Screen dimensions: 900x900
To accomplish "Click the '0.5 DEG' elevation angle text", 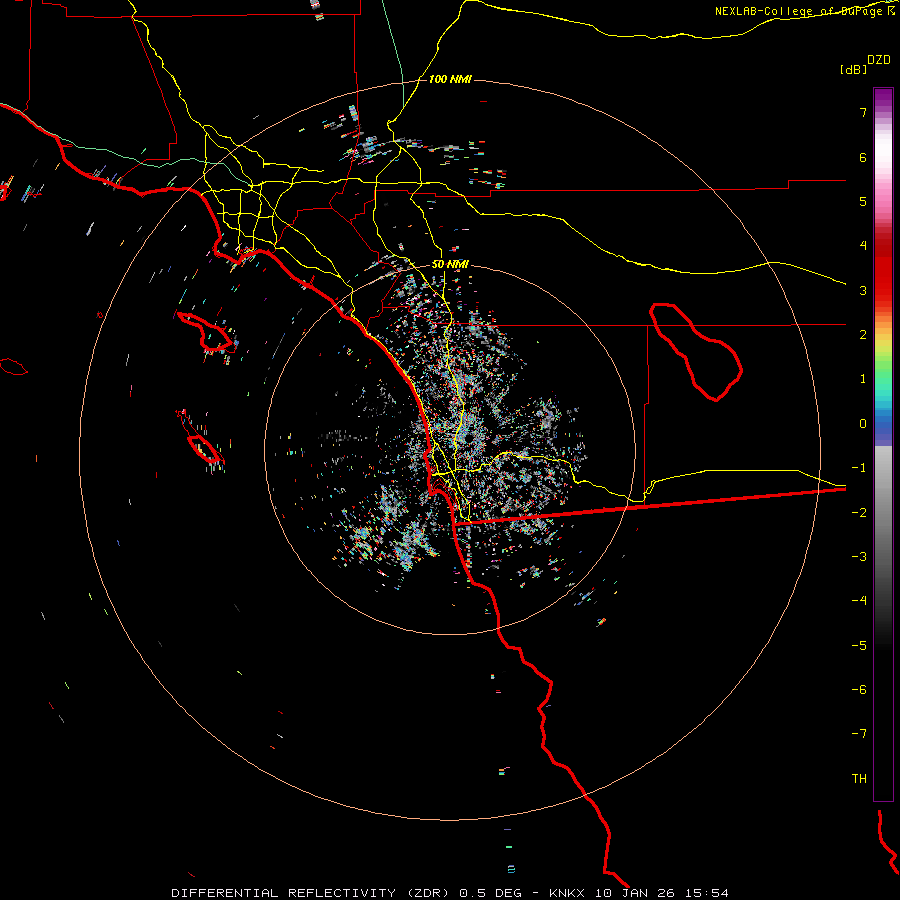I will [490, 893].
